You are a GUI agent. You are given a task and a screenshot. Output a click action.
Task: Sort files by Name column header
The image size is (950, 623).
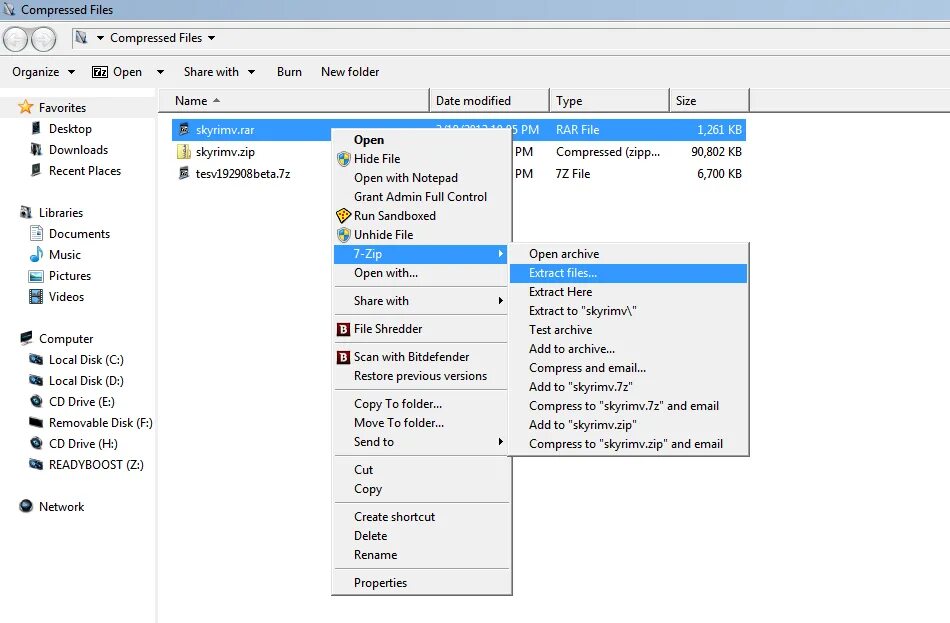click(293, 101)
